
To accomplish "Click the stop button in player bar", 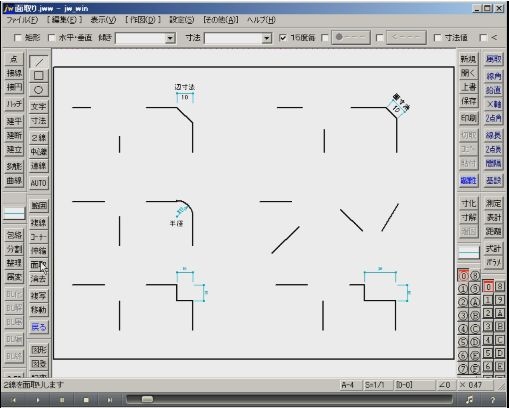I will coord(86,399).
